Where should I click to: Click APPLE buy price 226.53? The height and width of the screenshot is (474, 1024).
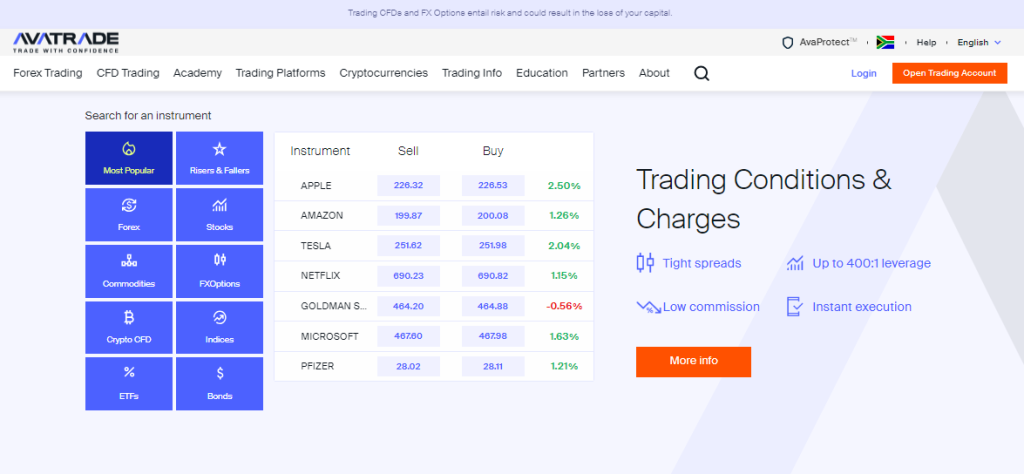click(x=492, y=185)
